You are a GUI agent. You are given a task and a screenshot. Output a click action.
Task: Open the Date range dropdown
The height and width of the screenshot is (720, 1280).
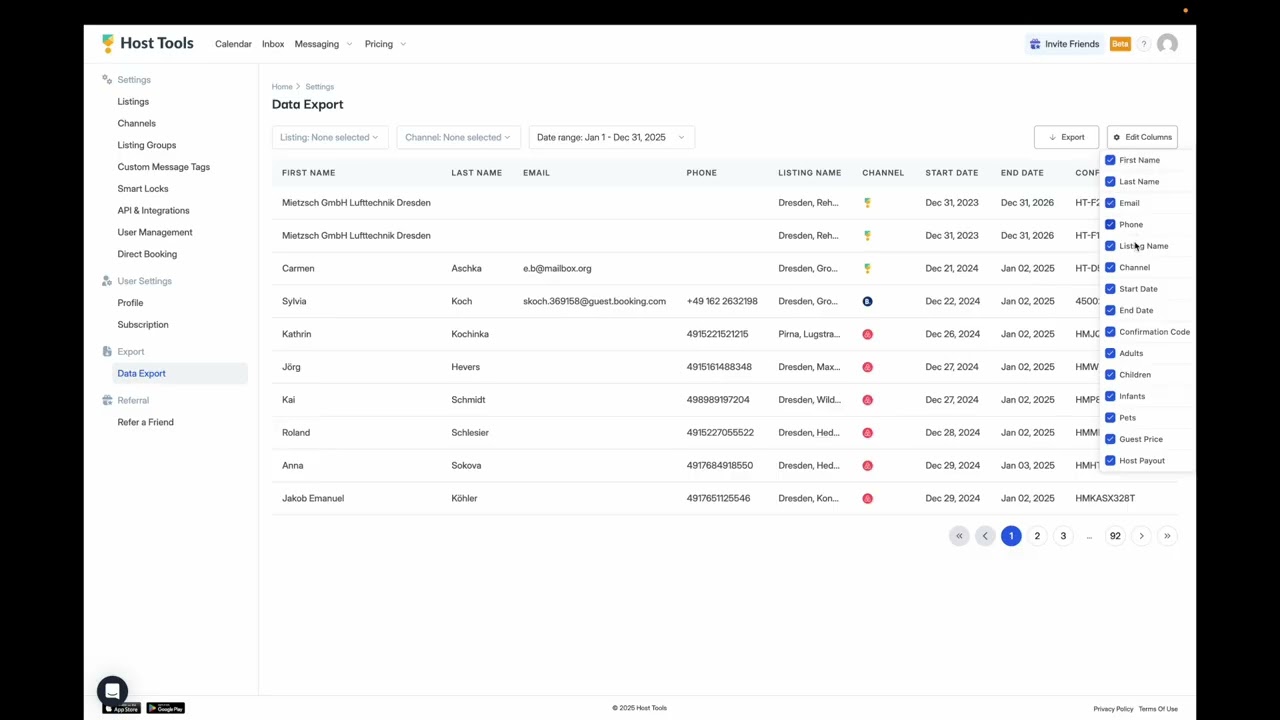[611, 137]
